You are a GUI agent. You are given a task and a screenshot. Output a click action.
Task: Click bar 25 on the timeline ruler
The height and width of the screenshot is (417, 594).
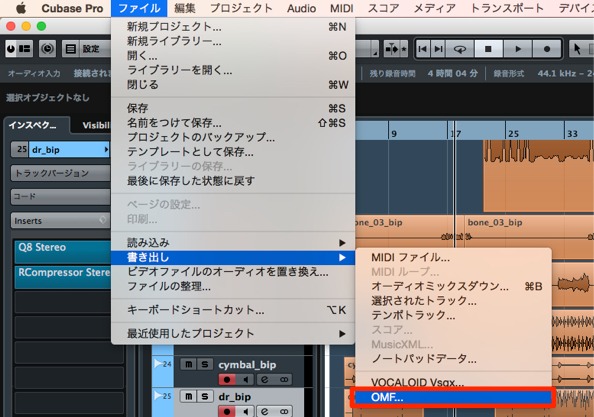tap(513, 133)
